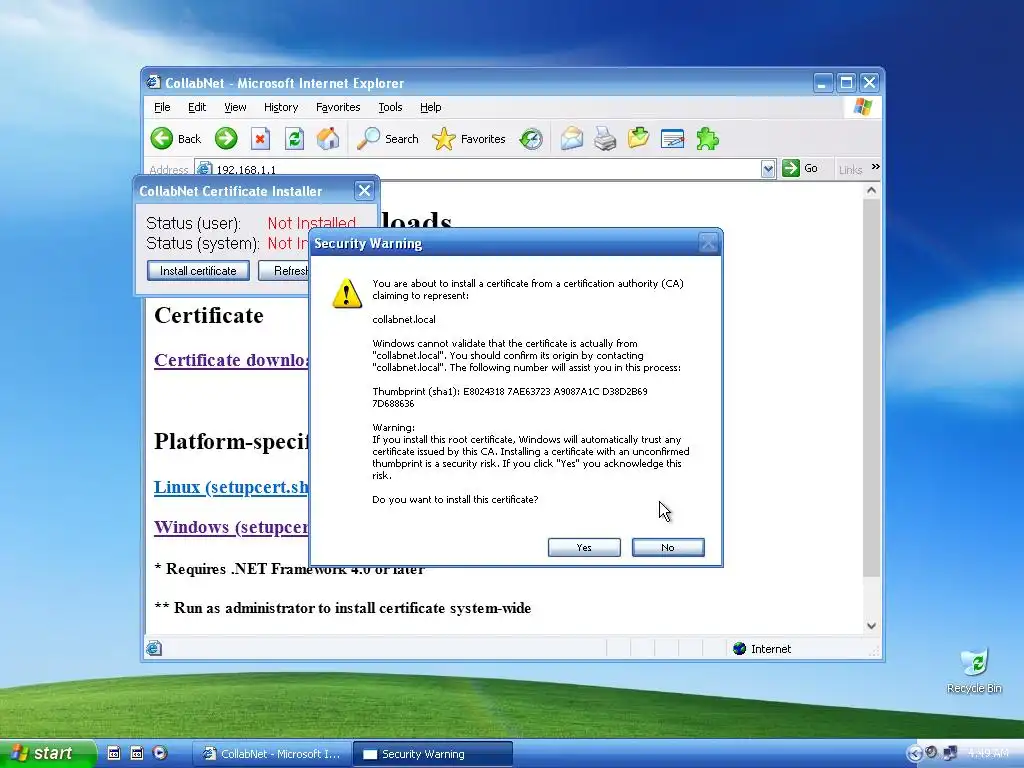Open the Edit menu
Image resolution: width=1024 pixels, height=768 pixels.
[x=197, y=107]
